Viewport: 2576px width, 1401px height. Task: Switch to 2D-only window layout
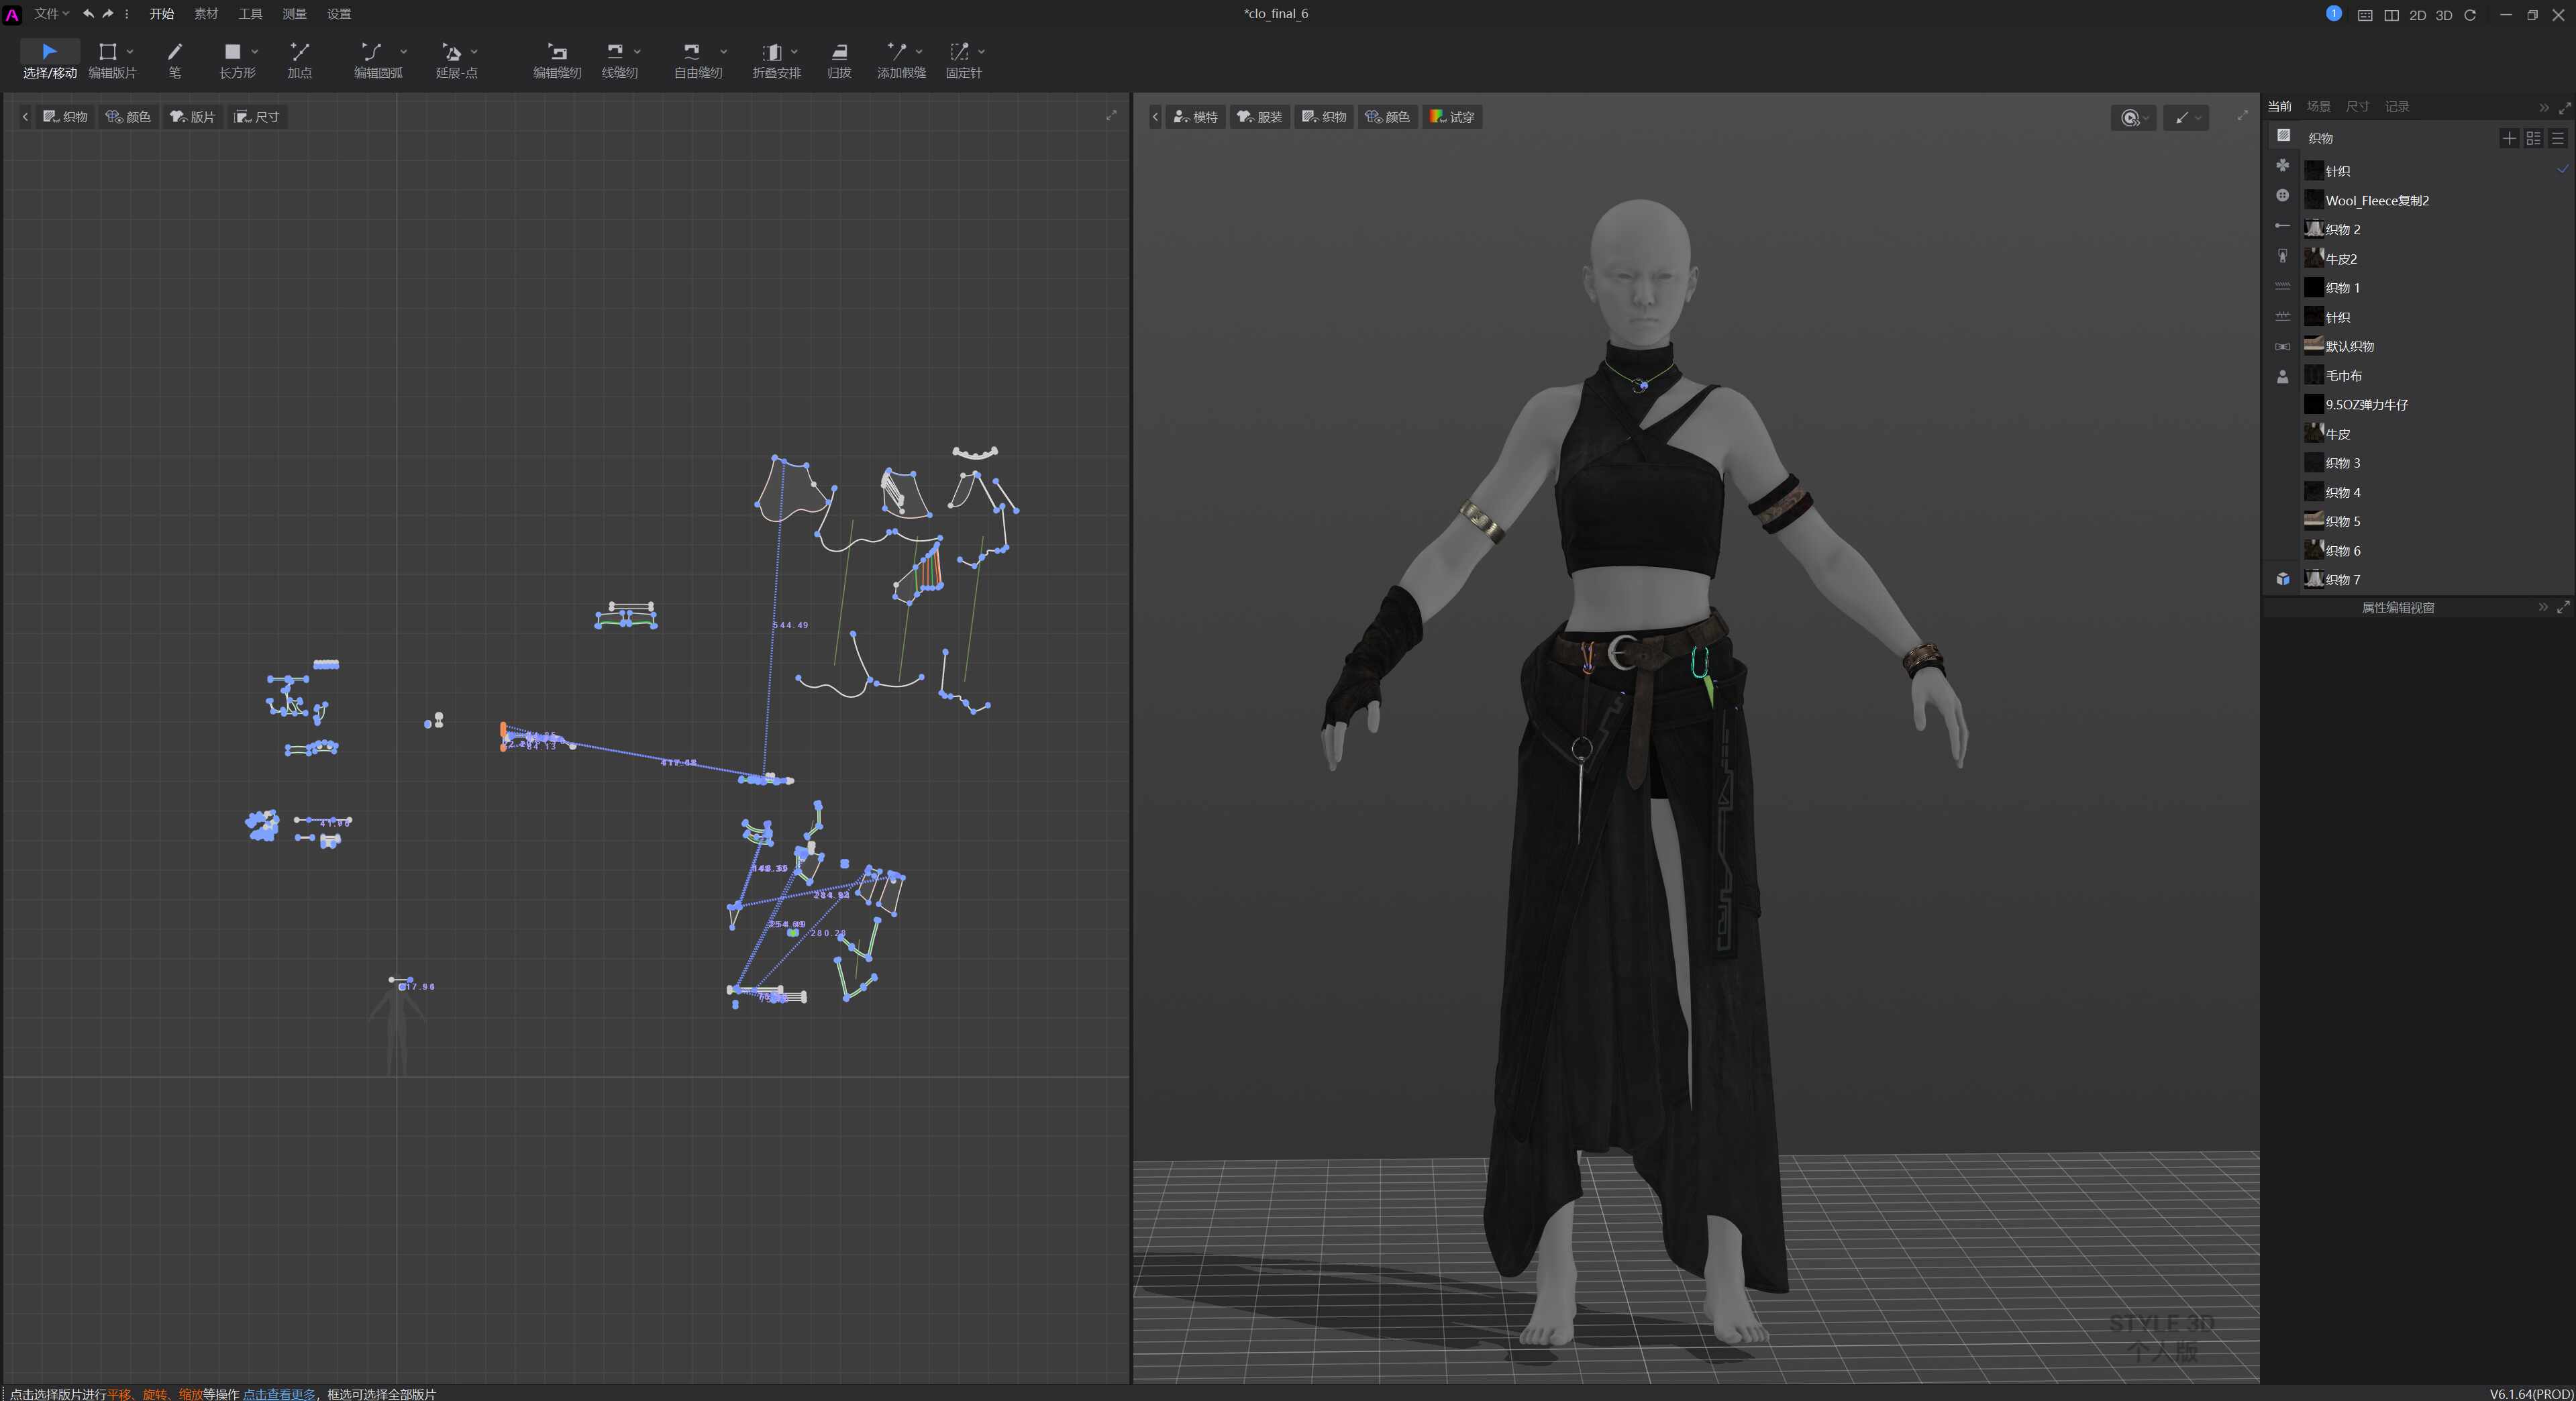2417,15
